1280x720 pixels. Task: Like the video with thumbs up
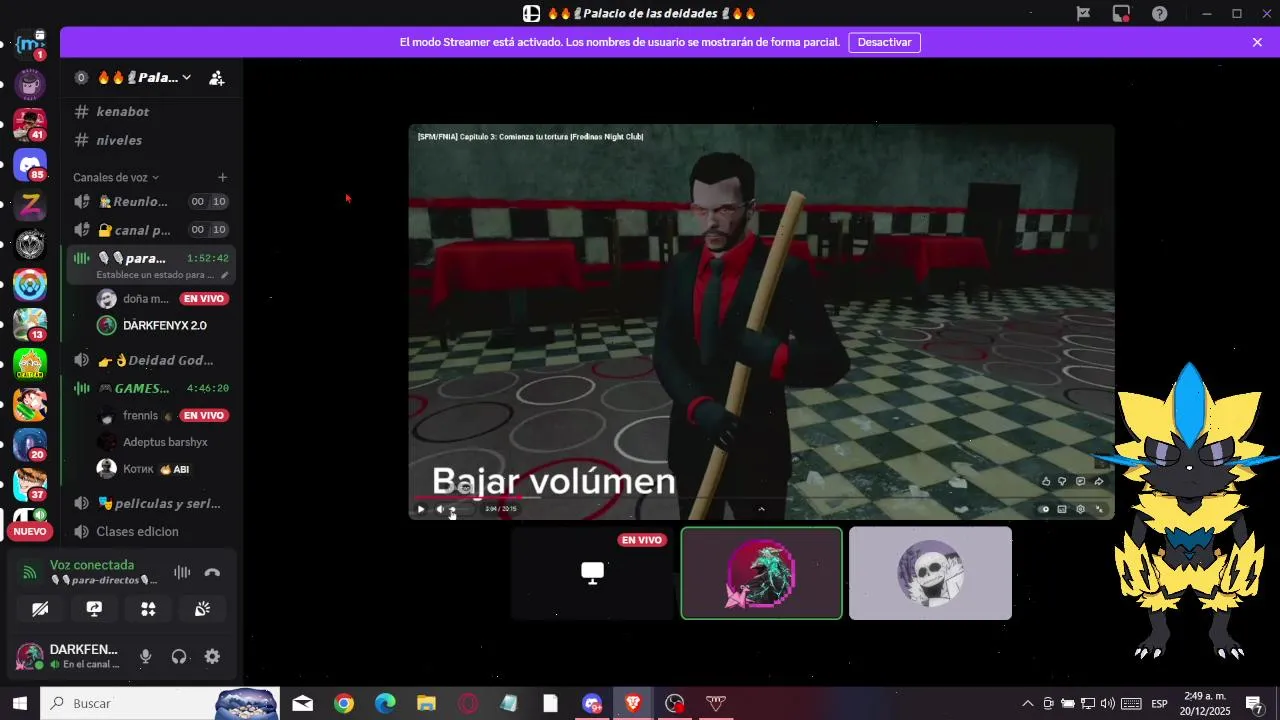pyautogui.click(x=1046, y=481)
